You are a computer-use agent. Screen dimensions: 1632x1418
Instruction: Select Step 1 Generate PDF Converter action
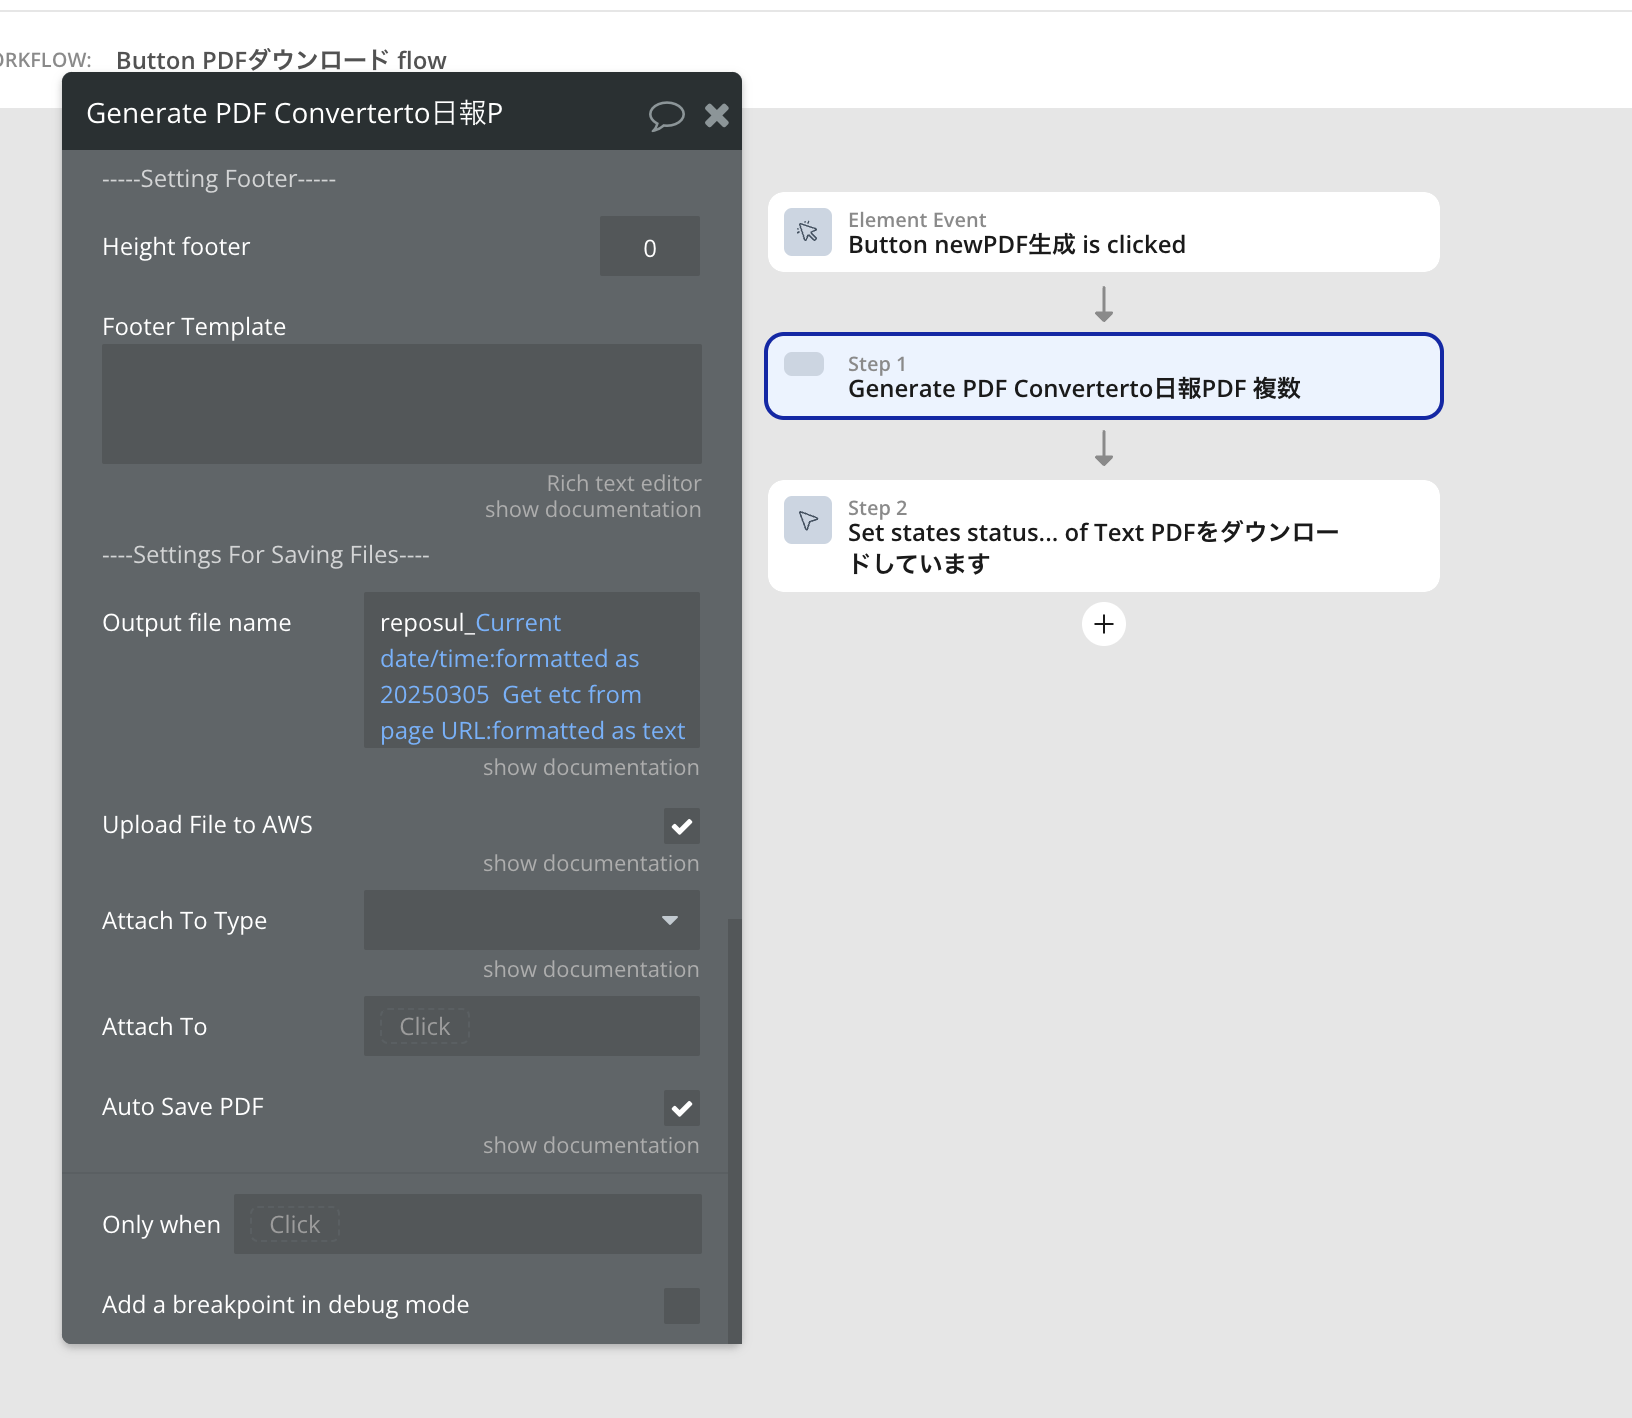point(1103,377)
